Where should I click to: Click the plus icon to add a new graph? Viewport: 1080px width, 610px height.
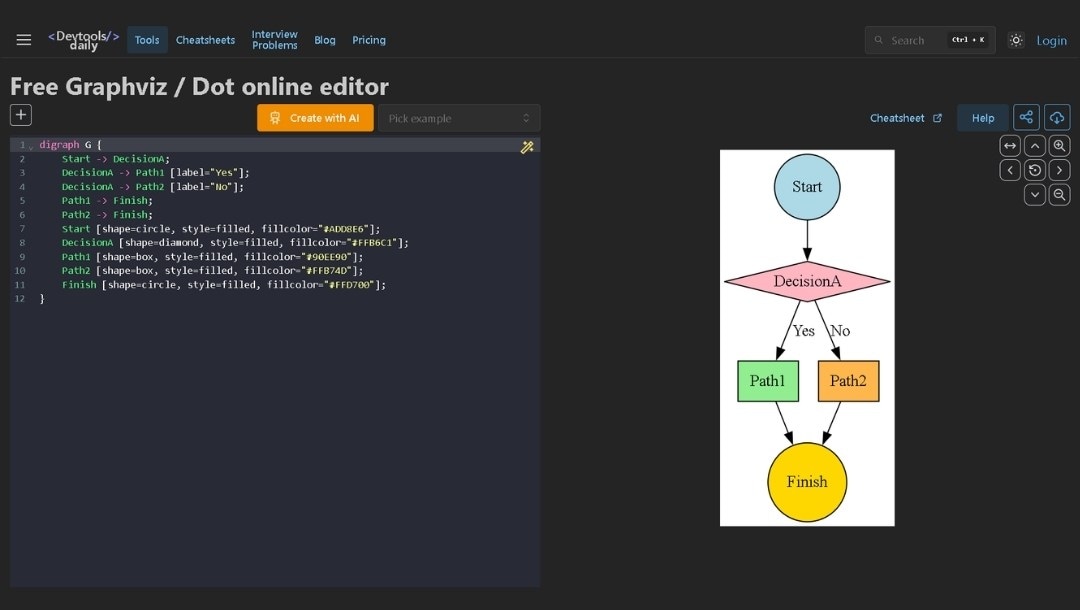pyautogui.click(x=21, y=115)
